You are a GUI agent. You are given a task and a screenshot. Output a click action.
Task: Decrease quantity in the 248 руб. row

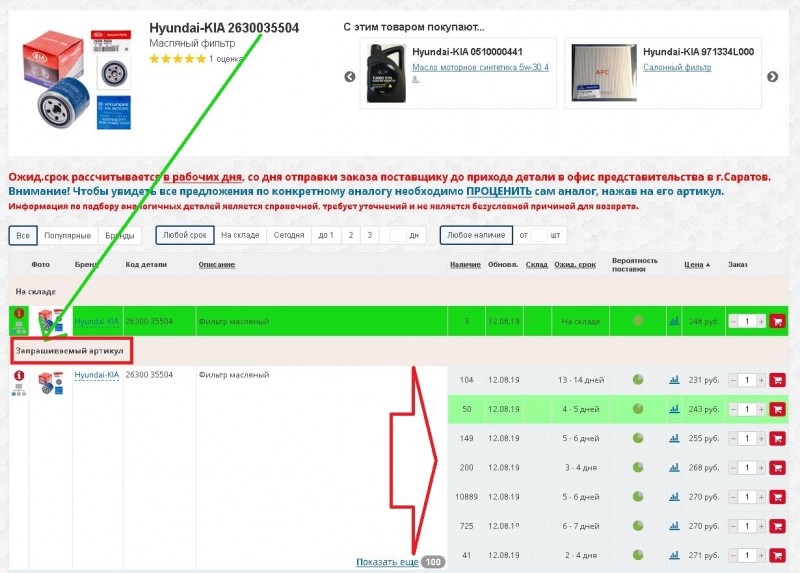(733, 321)
